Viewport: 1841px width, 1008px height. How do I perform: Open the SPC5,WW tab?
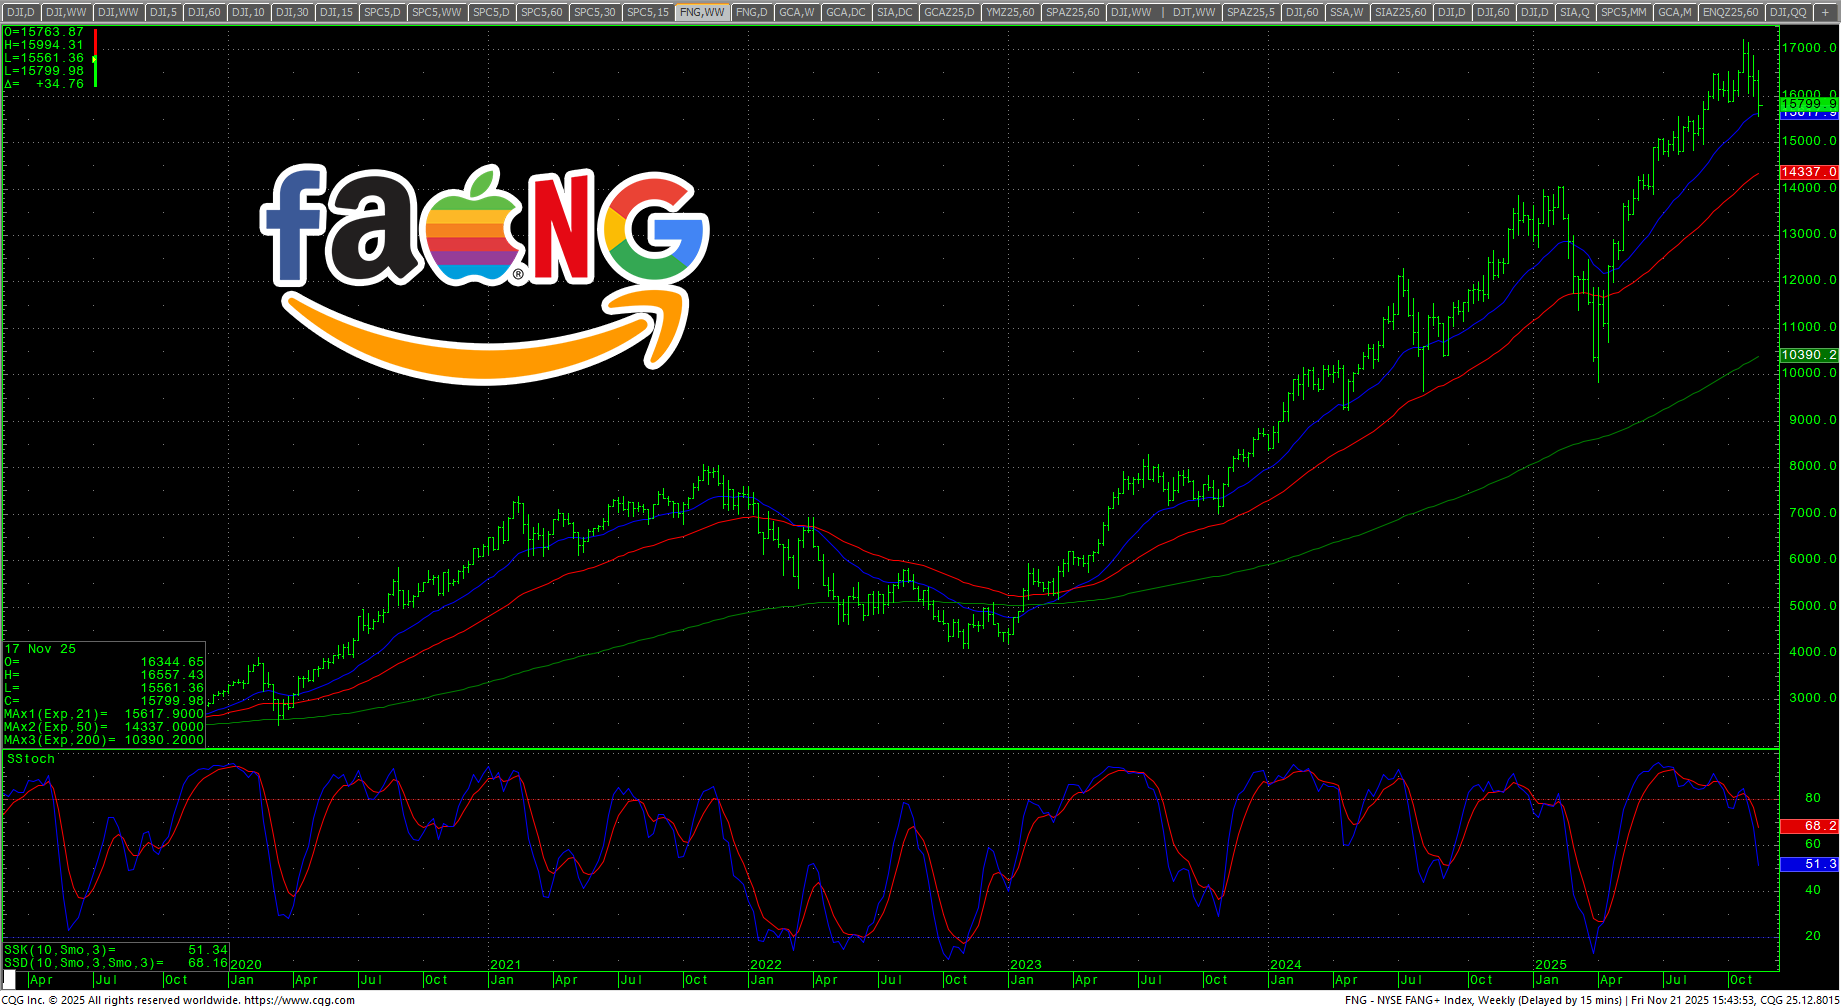click(437, 12)
